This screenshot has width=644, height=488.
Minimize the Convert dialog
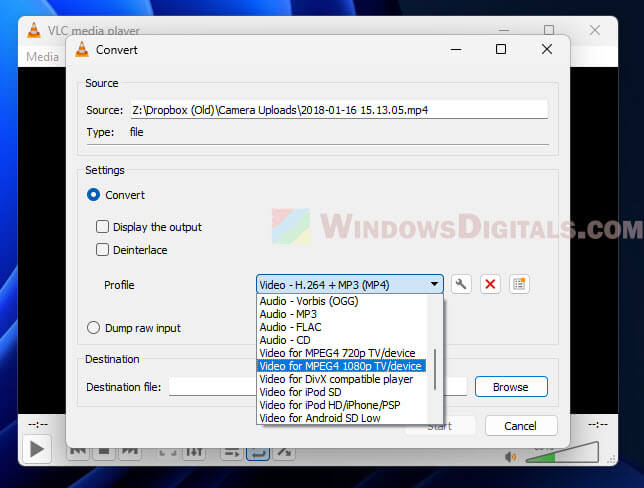click(x=456, y=50)
